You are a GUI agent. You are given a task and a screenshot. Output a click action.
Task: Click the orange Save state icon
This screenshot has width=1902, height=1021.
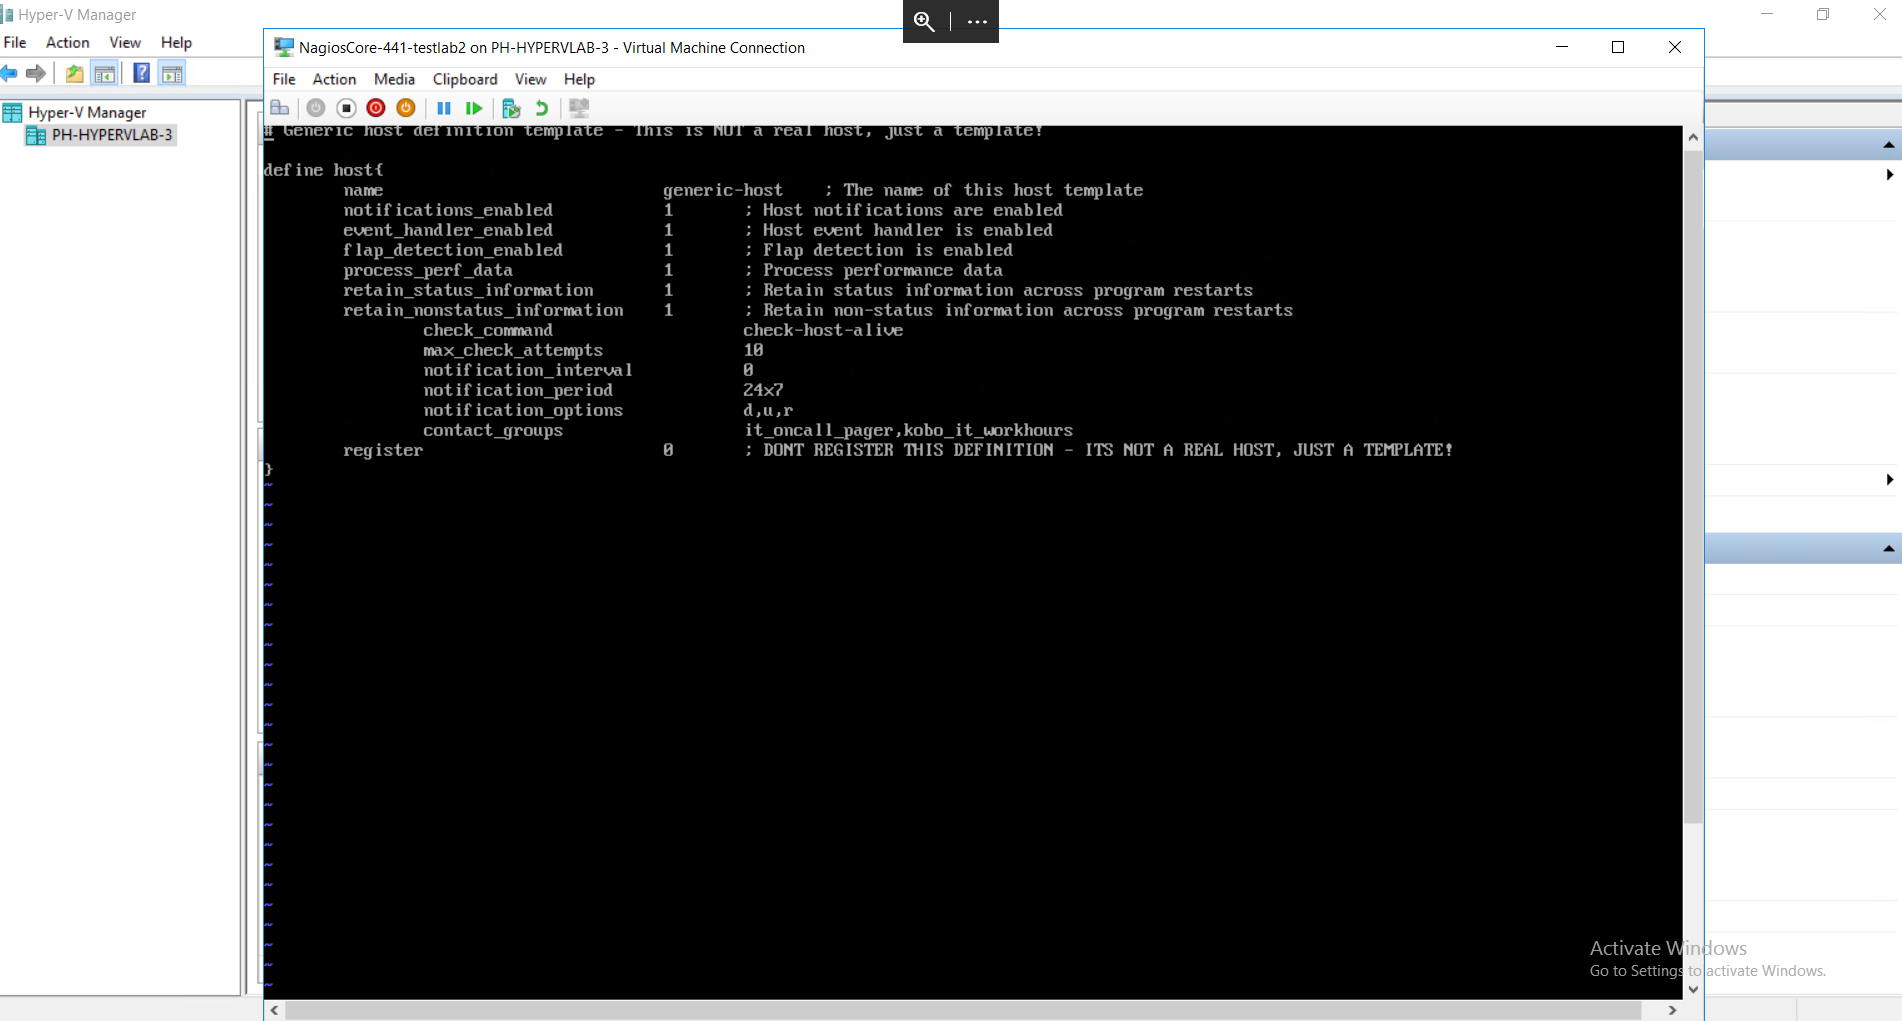click(x=406, y=108)
